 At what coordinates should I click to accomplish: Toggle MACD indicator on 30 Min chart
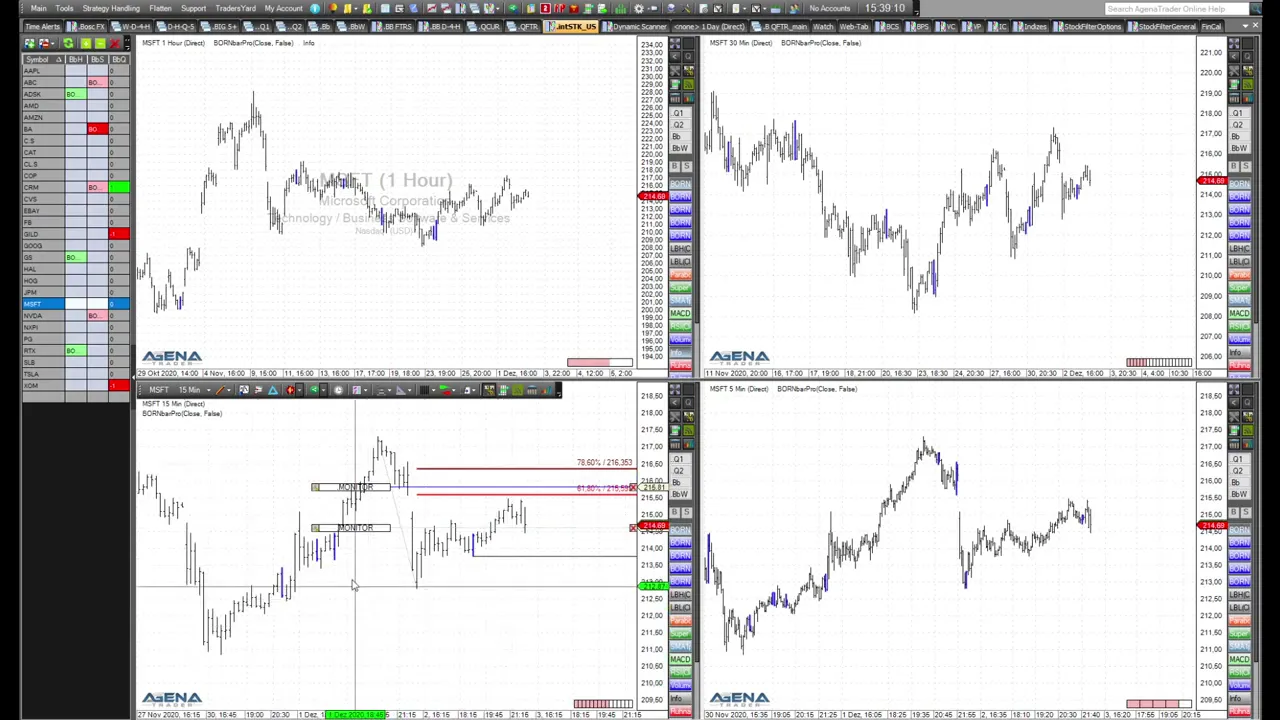coord(1240,313)
